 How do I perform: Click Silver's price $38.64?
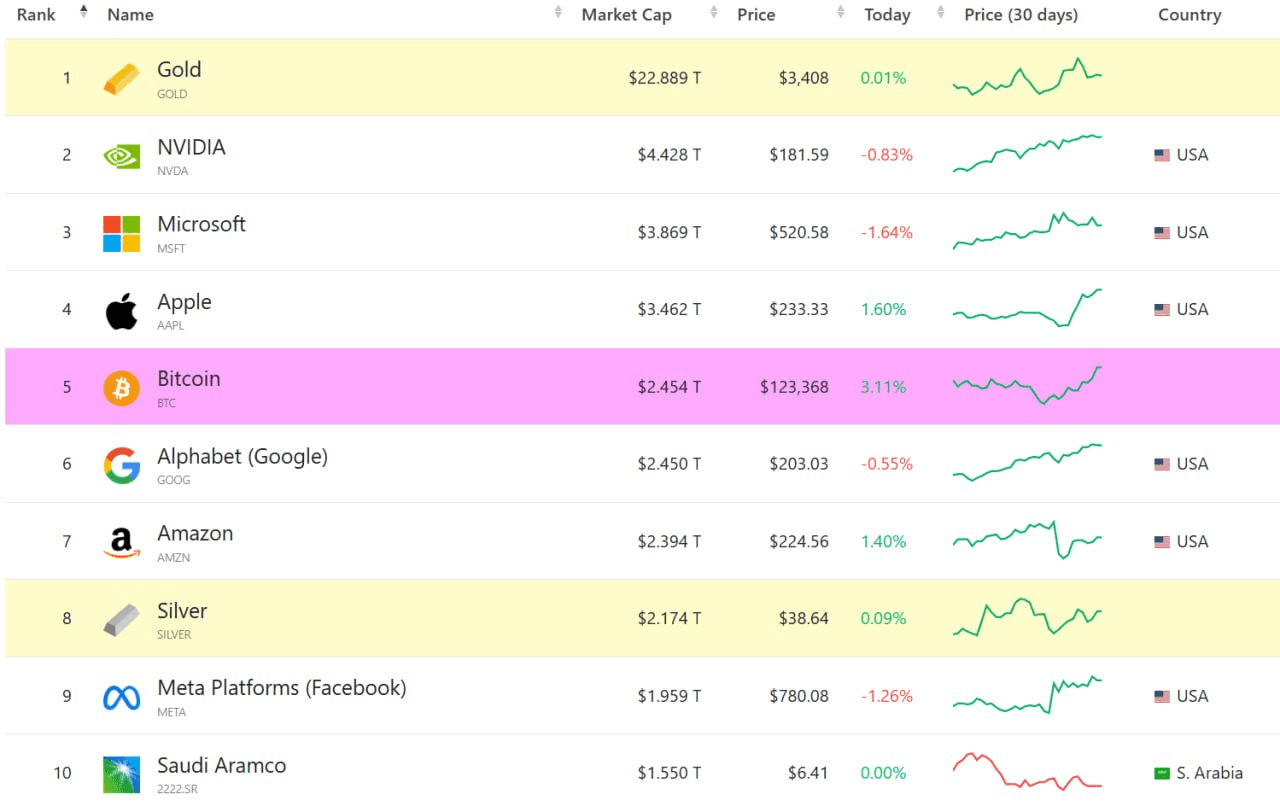click(804, 619)
